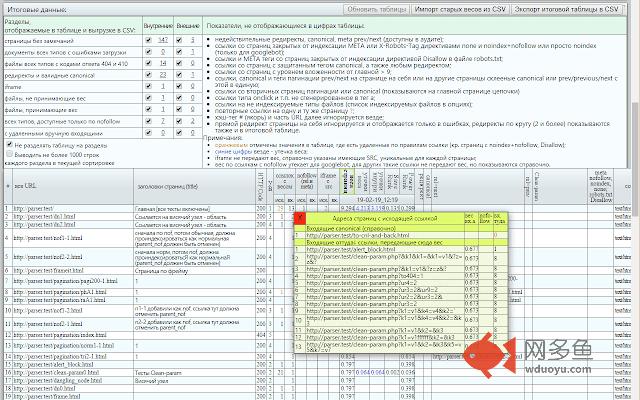Enable Выводить не более 1000 строк checkbox
Image resolution: width=640 pixels, height=400 pixels.
coord(9,155)
